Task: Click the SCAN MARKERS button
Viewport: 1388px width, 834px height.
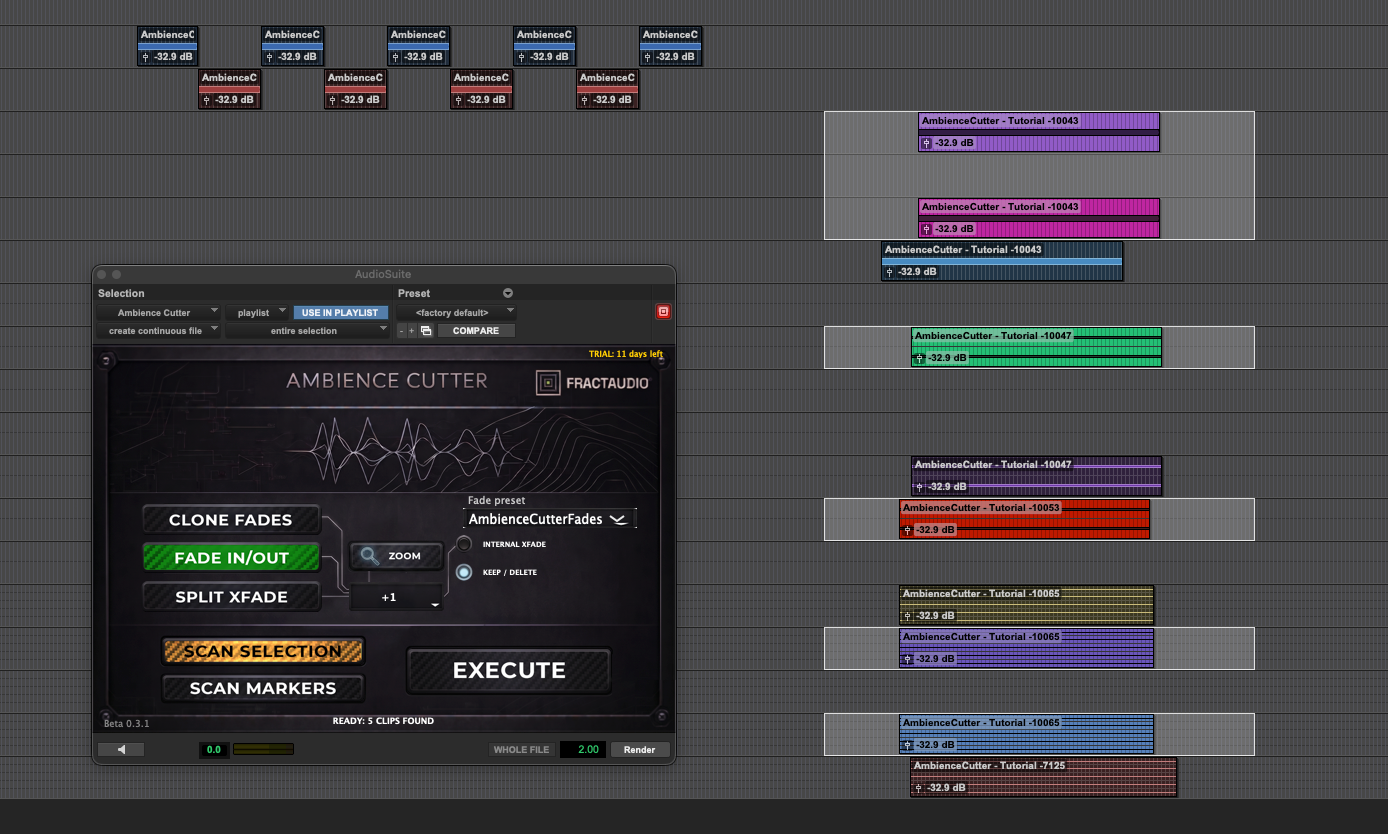Action: (263, 688)
